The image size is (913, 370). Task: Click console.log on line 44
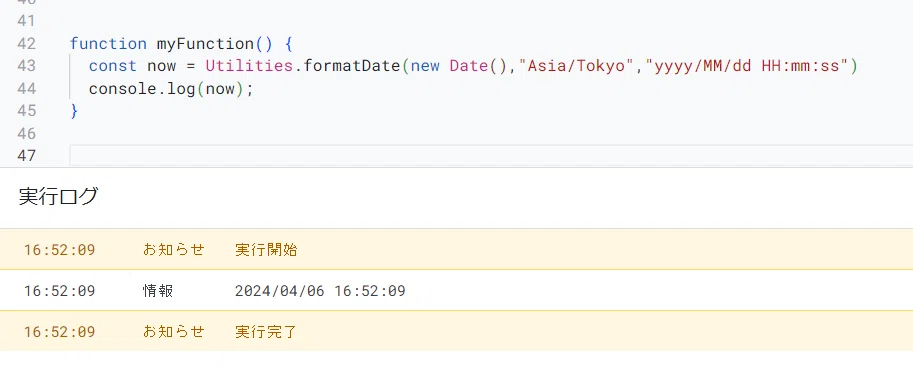pos(142,89)
